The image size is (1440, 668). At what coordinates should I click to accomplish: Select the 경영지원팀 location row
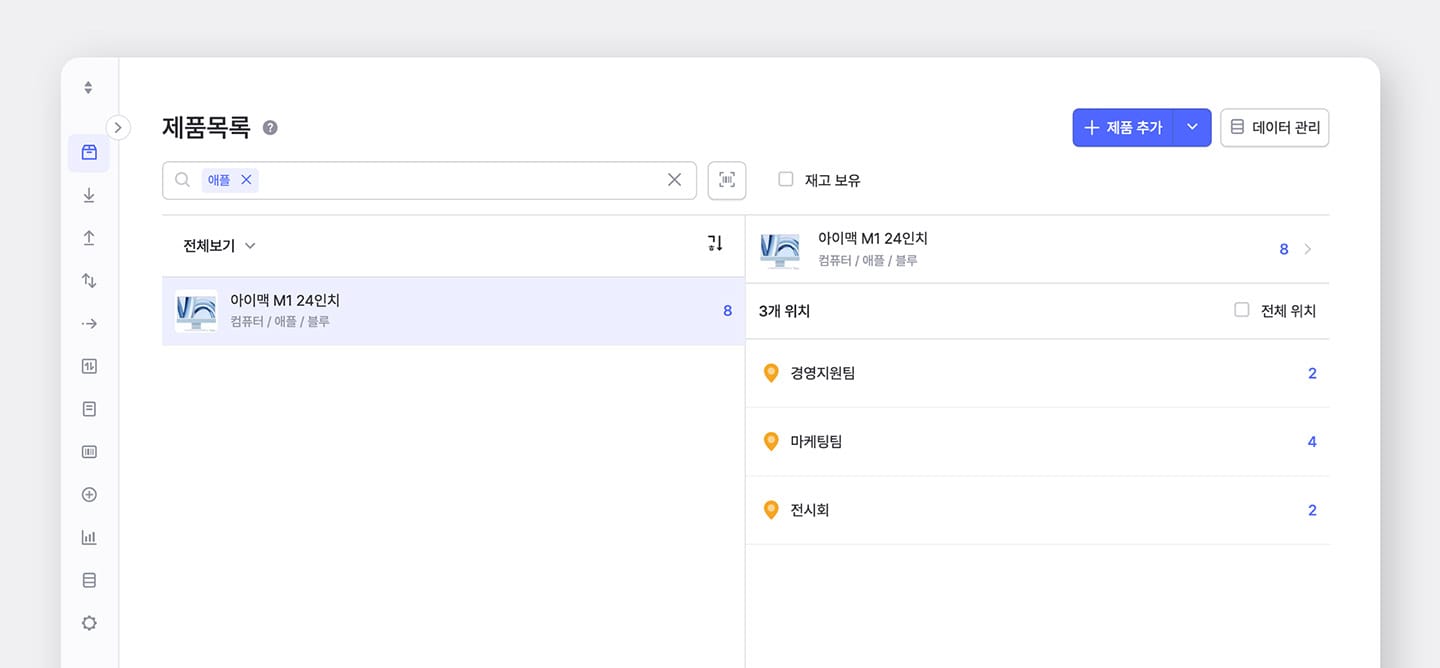1038,373
